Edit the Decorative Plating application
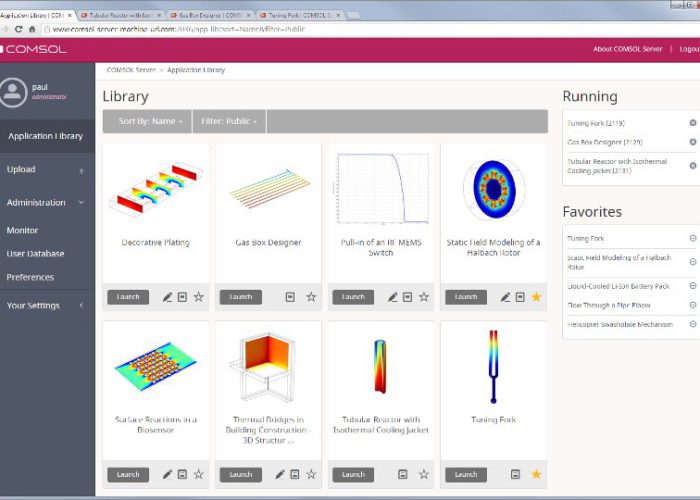This screenshot has height=500, width=700. [167, 297]
